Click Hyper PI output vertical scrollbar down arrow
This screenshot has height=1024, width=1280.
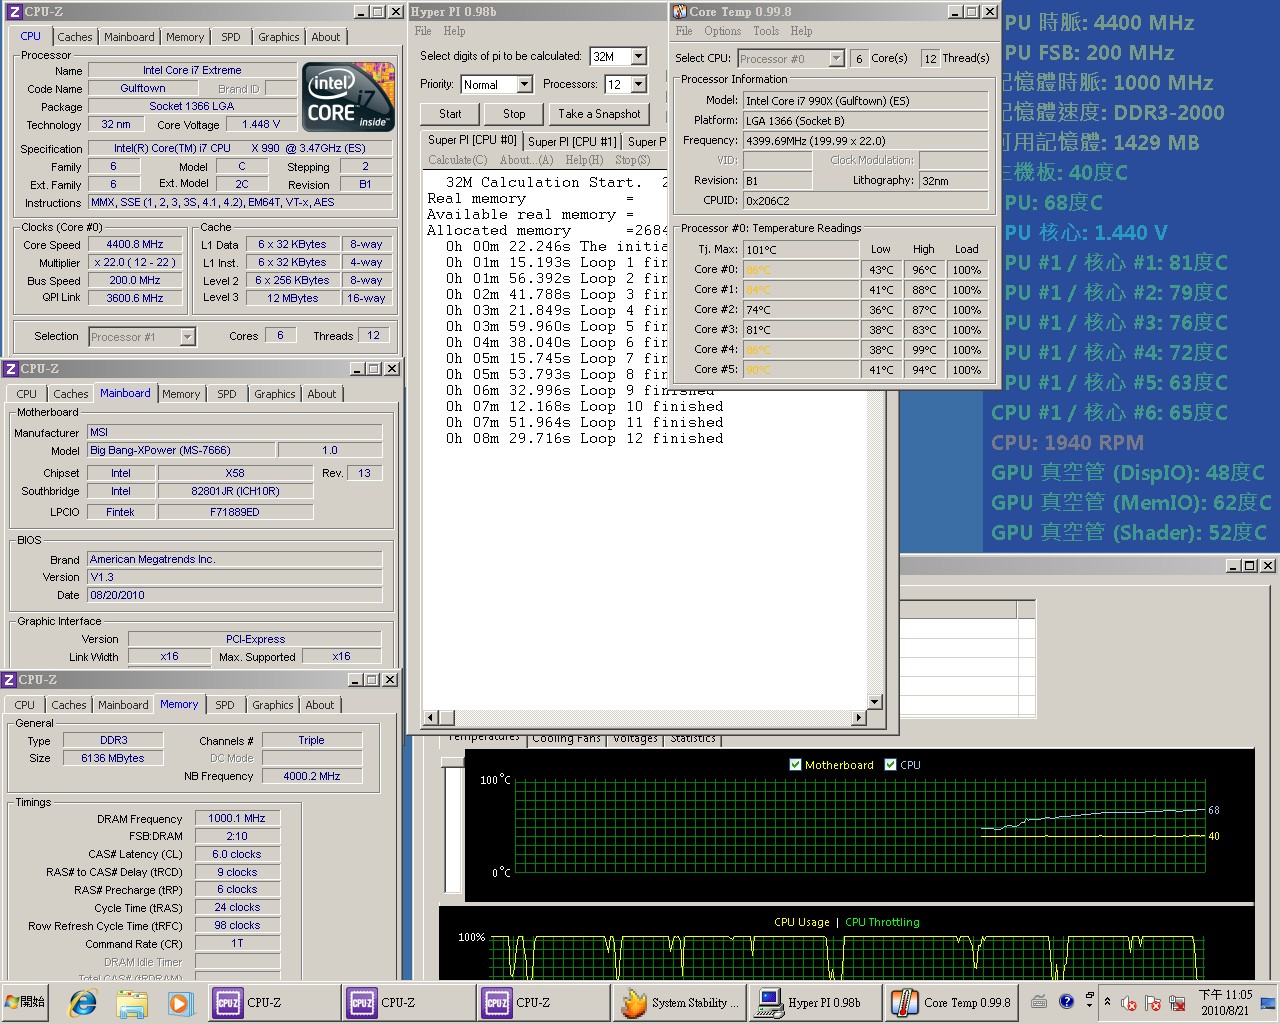pos(875,702)
